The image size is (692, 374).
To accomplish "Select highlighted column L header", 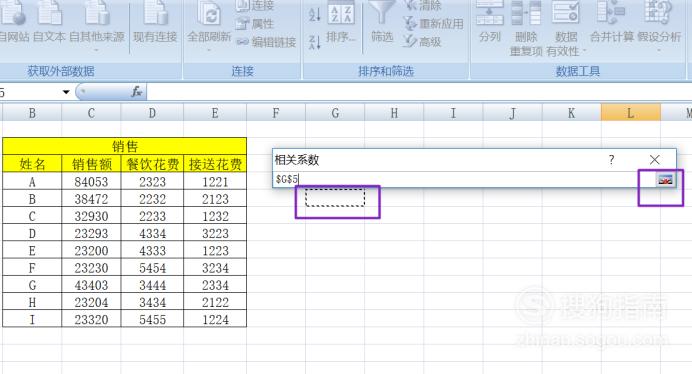I will pos(631,113).
